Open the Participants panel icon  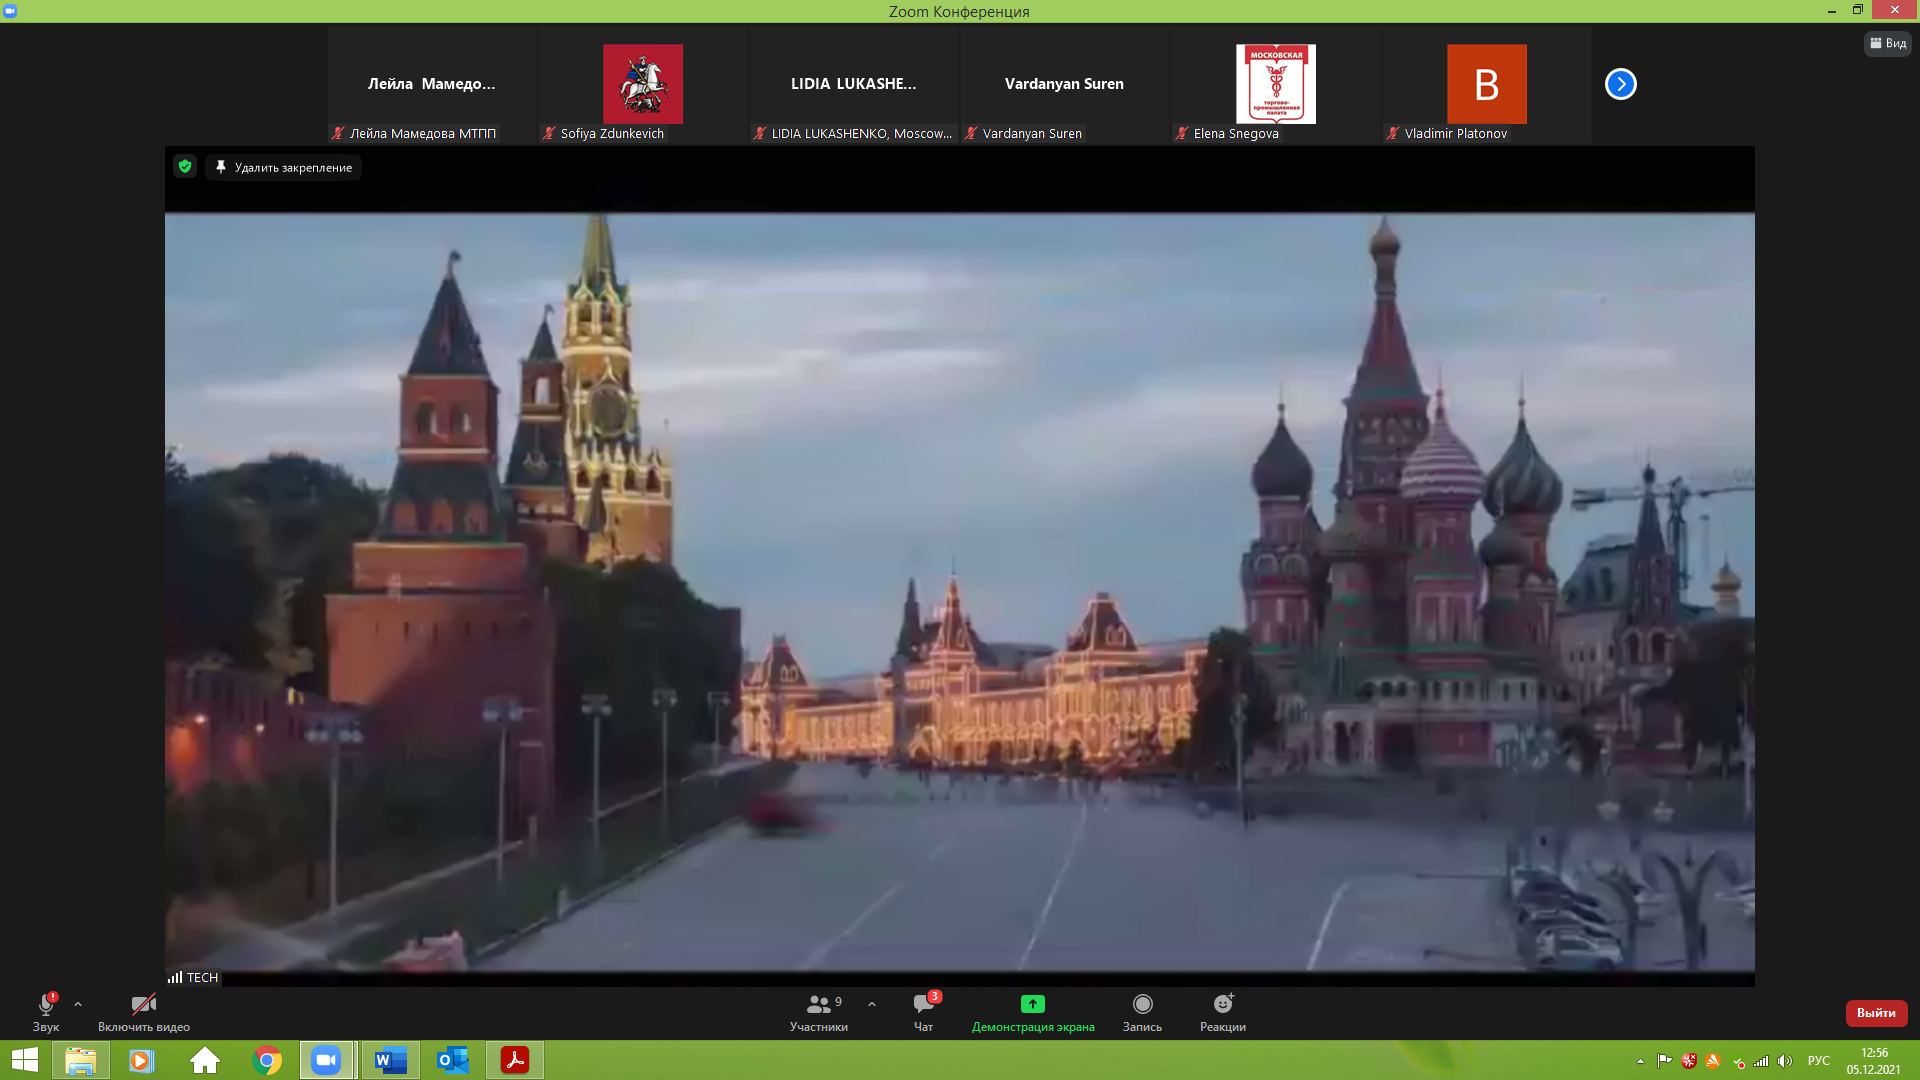pos(819,1005)
